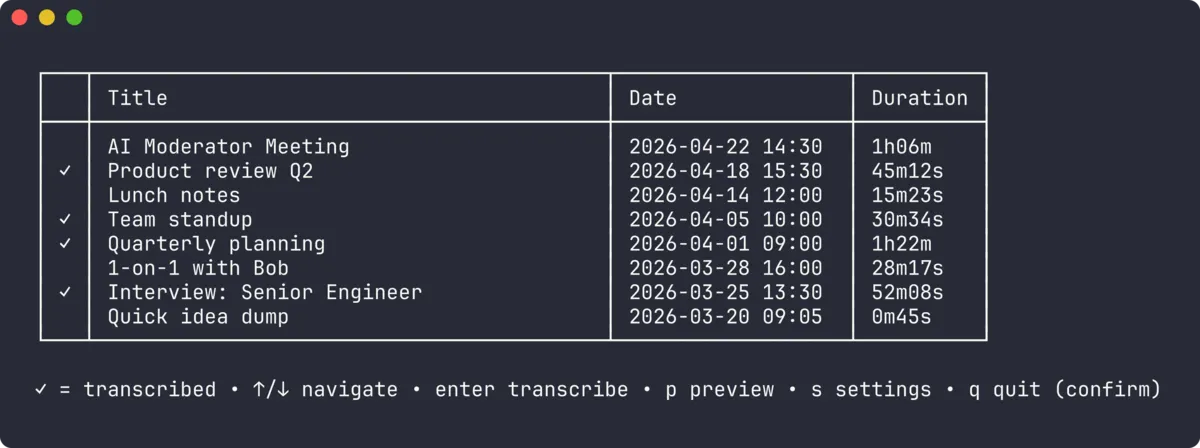Click the Product review Q2 checkmark

[65, 172]
